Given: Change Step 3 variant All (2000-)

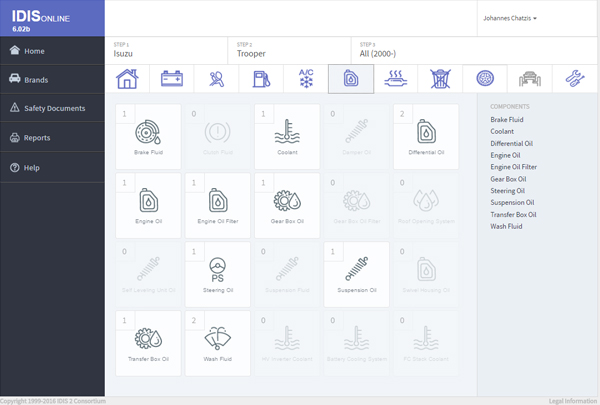Looking at the screenshot, I should [474, 51].
